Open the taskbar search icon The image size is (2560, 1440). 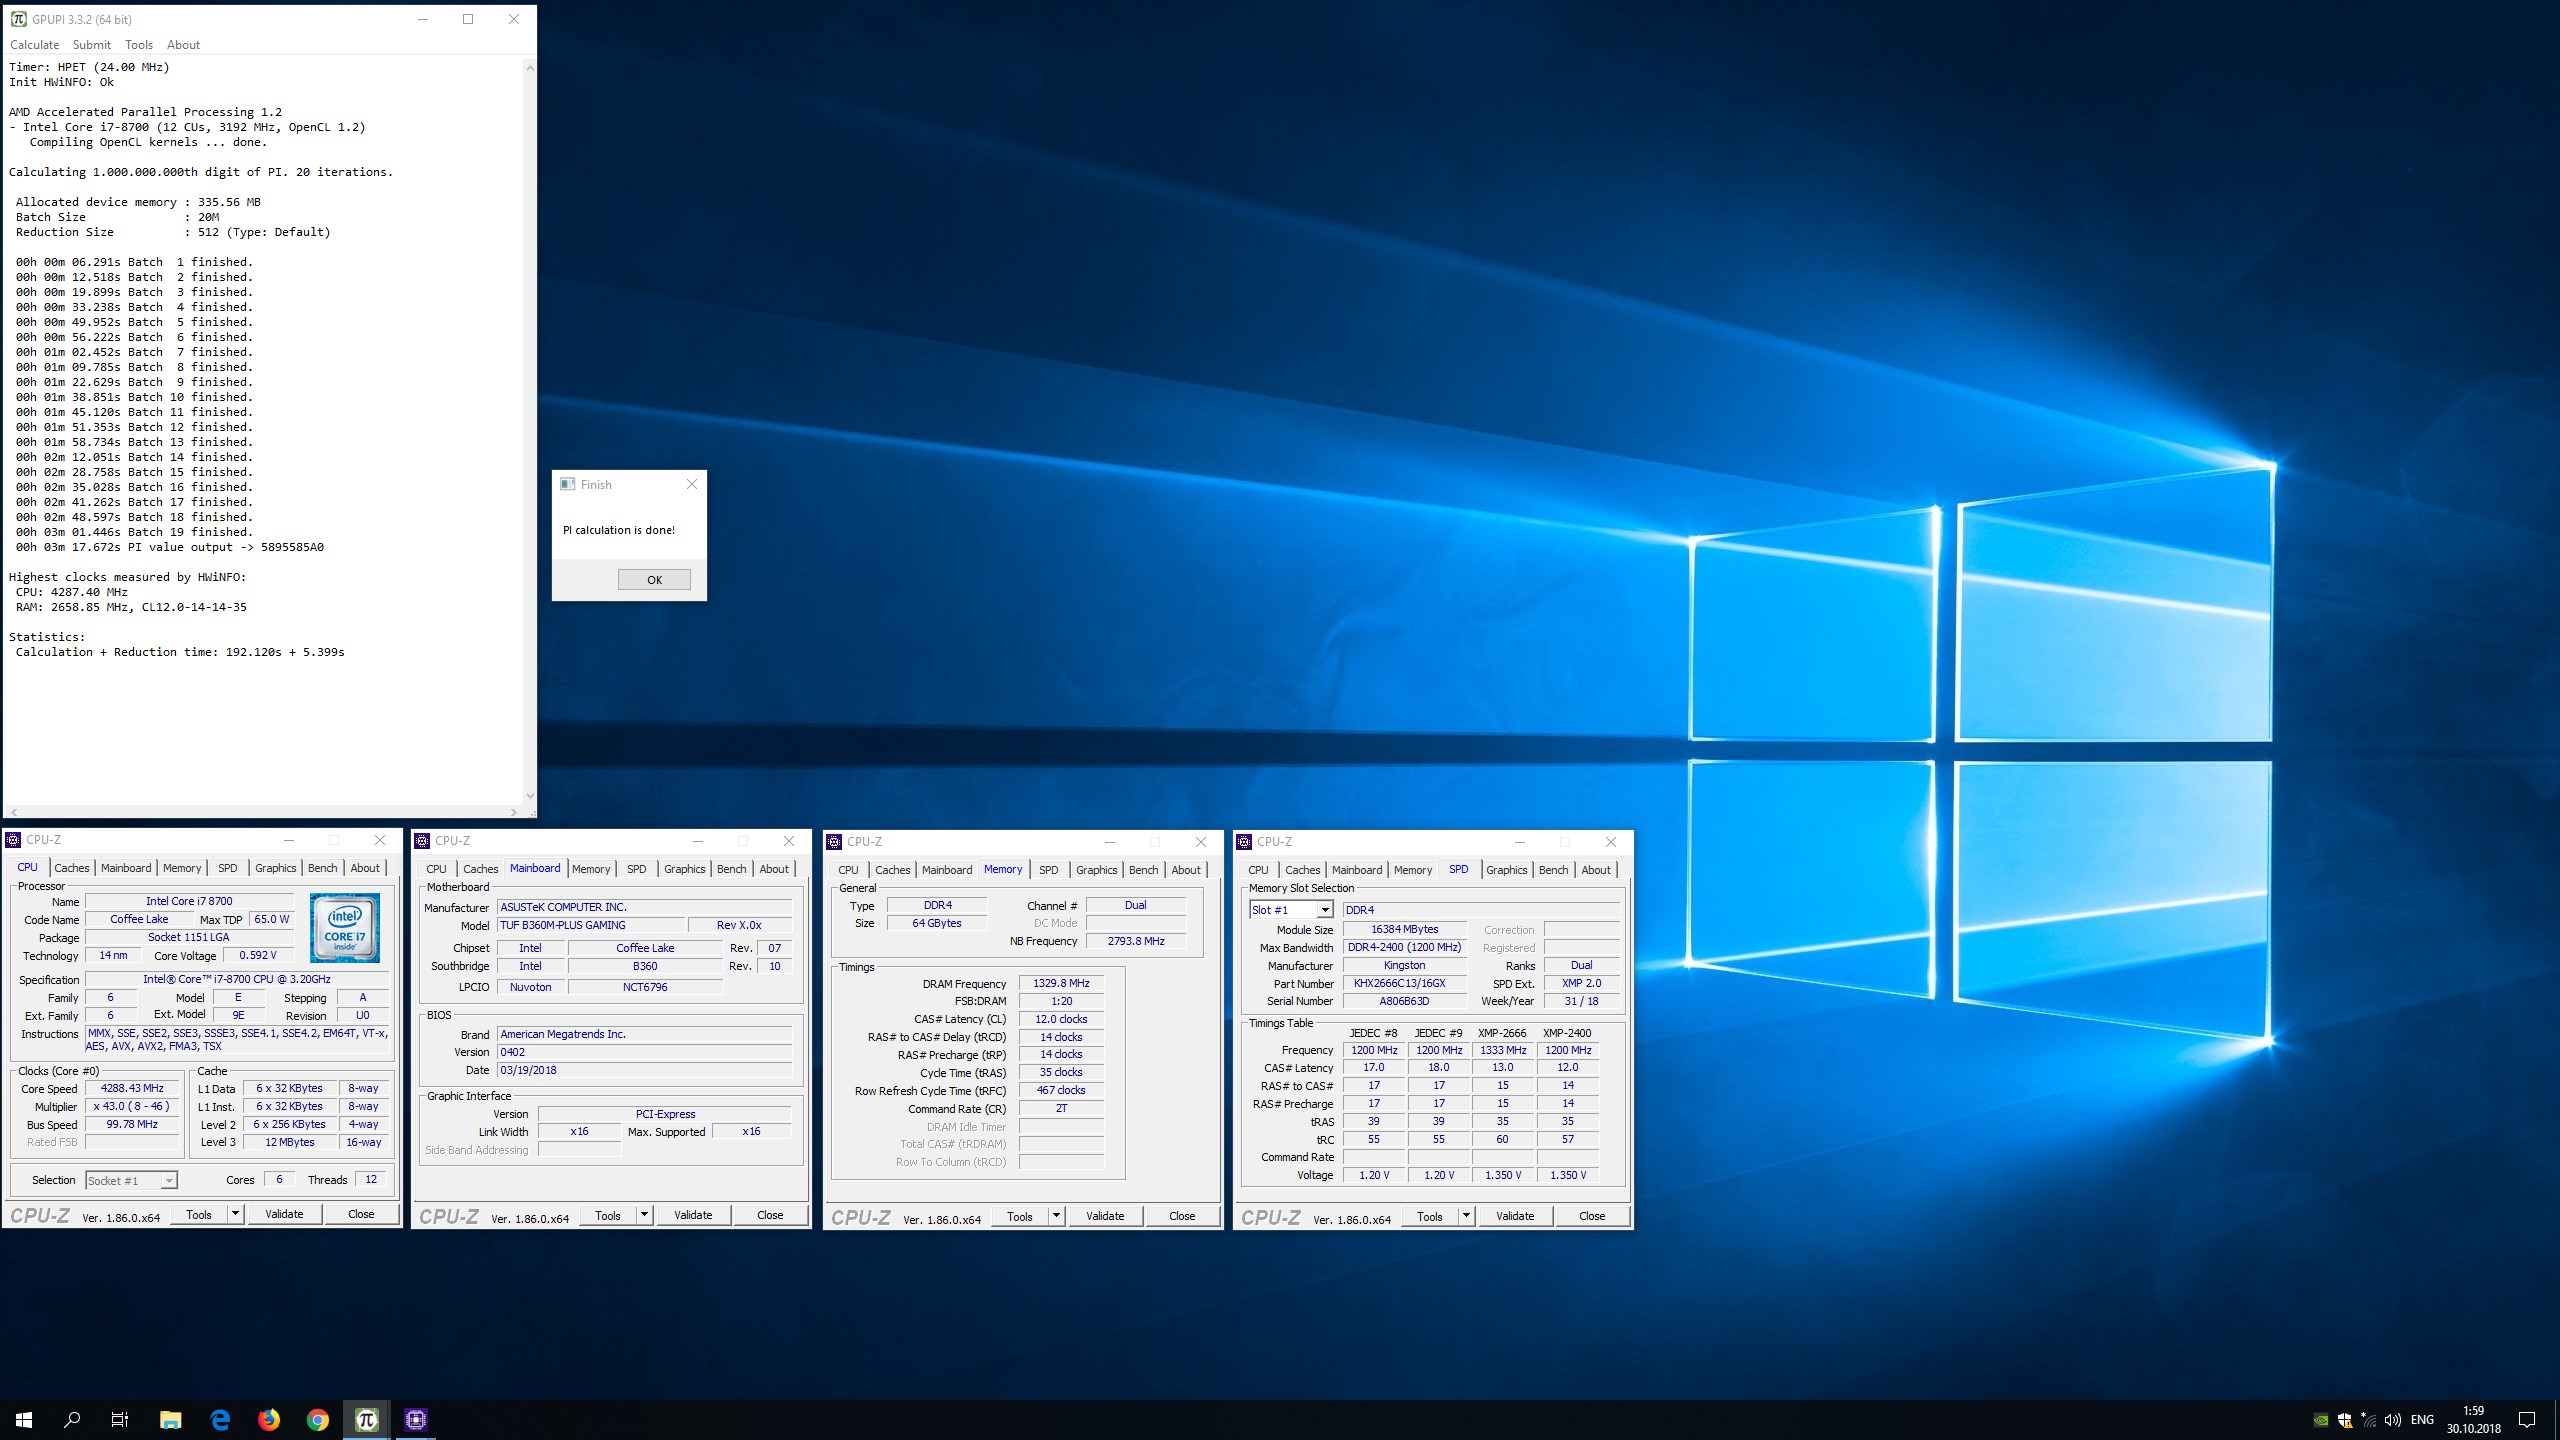coord(72,1419)
